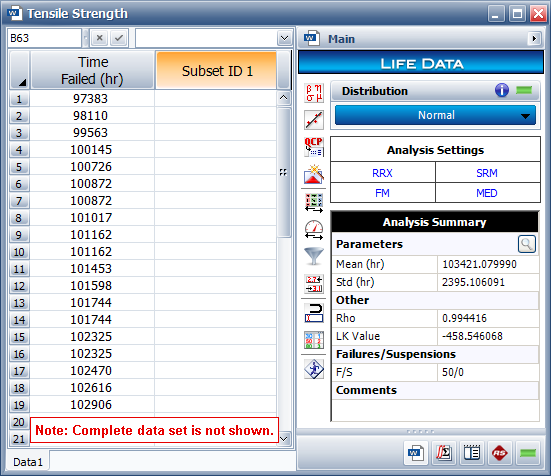The width and height of the screenshot is (551, 476).
Task: Click the Calculate parameters icon
Action: click(314, 93)
